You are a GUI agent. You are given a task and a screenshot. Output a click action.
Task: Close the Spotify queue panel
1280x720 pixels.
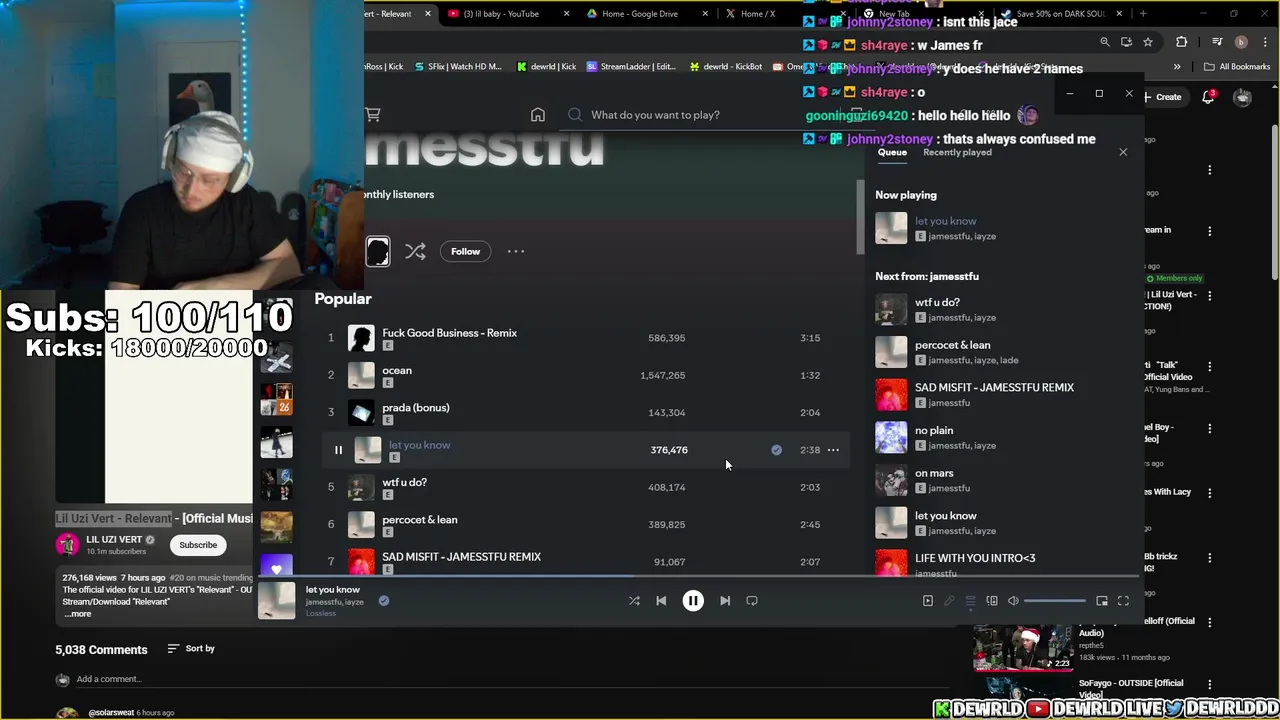point(1123,152)
